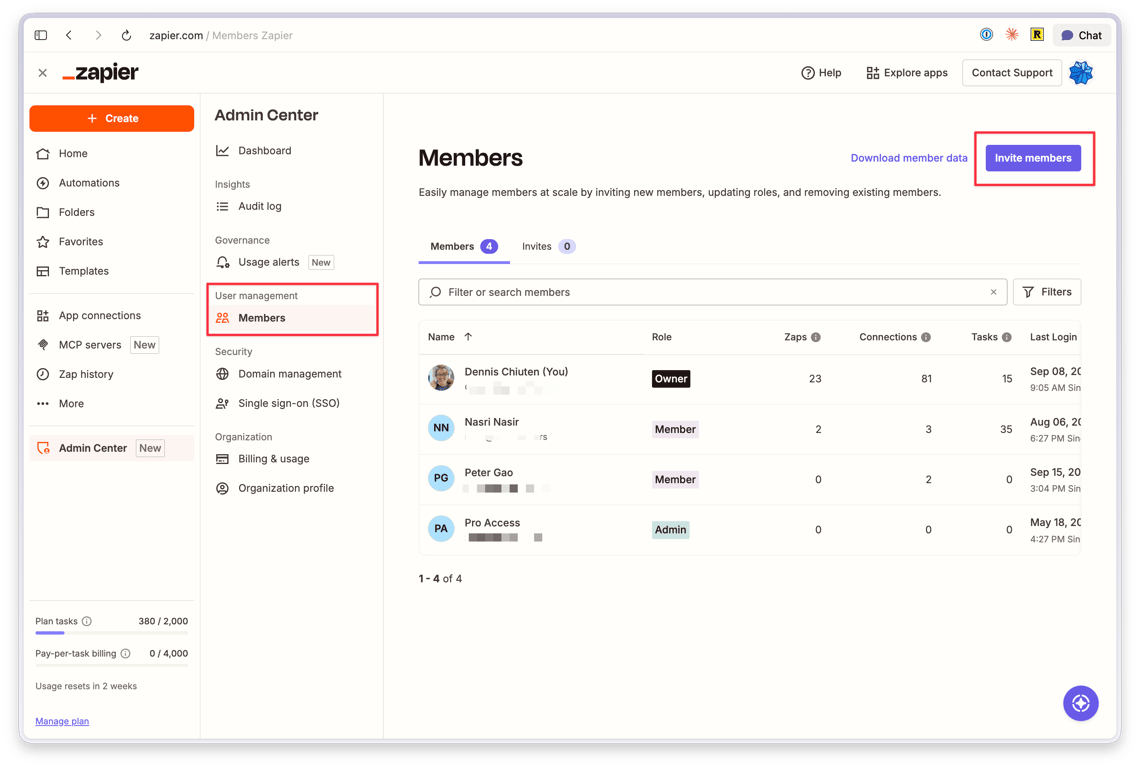Click the Plan tasks info icon
Screen dimensions: 1140x768
87,621
